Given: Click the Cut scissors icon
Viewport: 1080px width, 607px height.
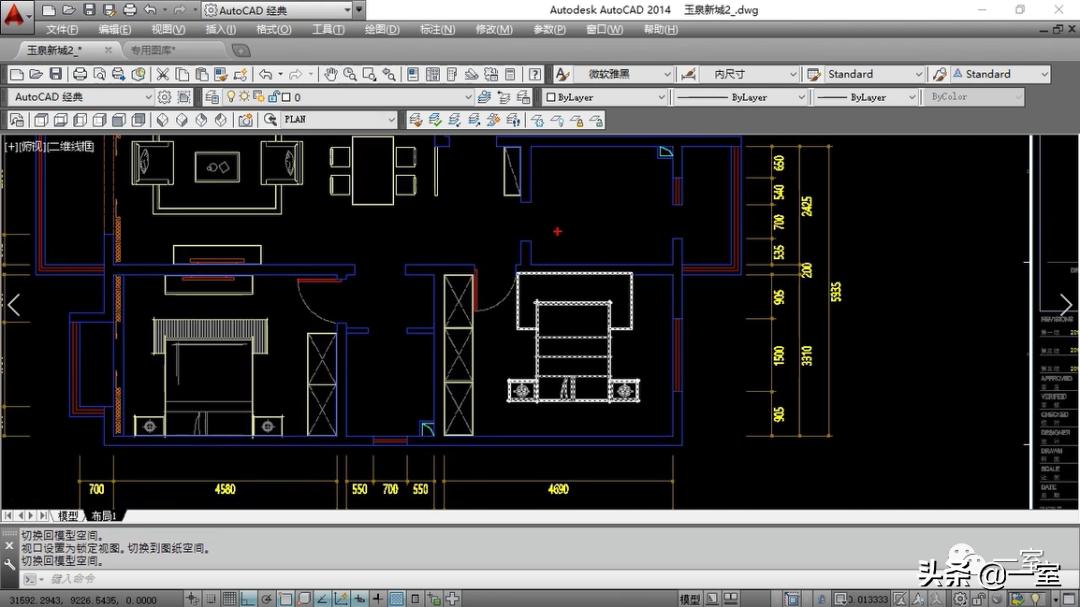Looking at the screenshot, I should tap(163, 74).
